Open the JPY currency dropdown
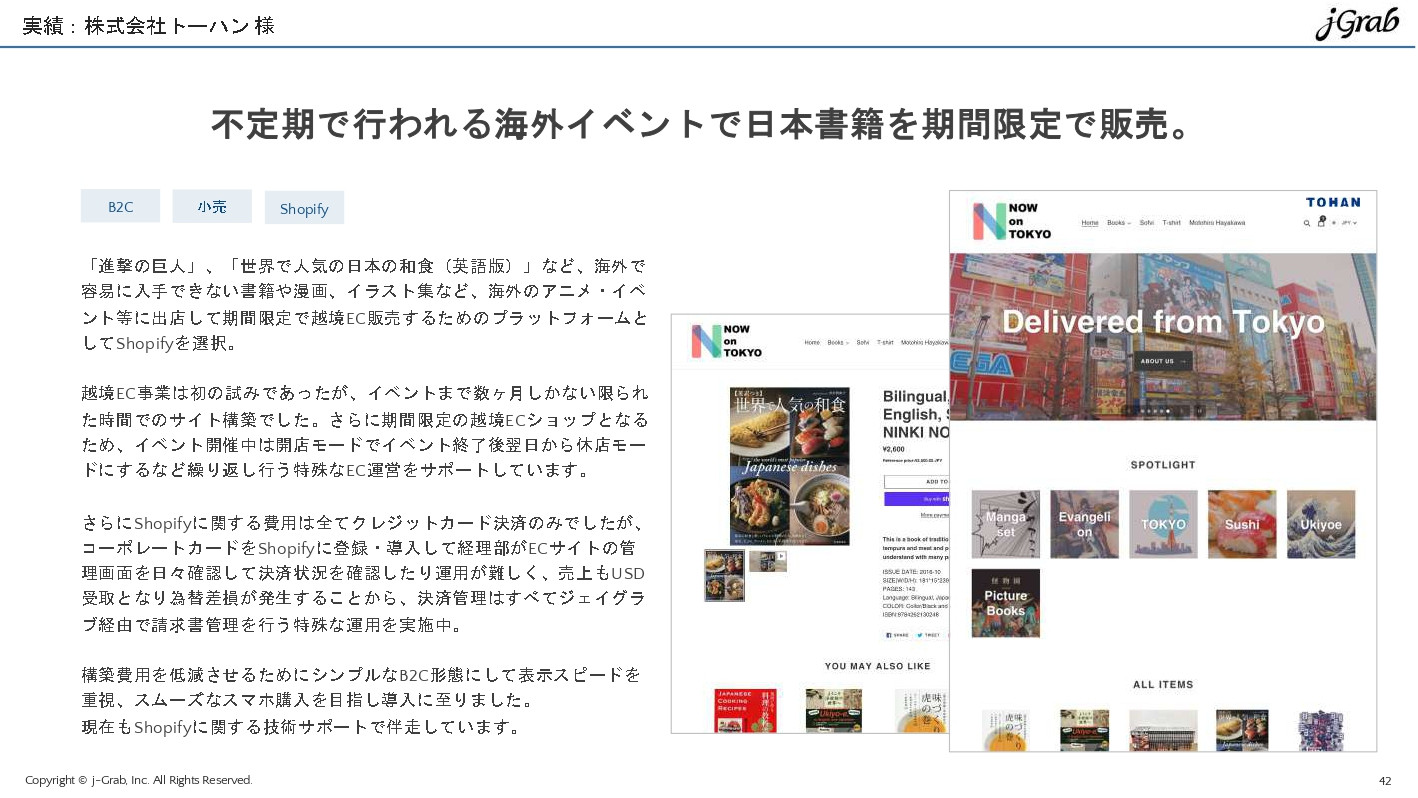 [x=1349, y=222]
